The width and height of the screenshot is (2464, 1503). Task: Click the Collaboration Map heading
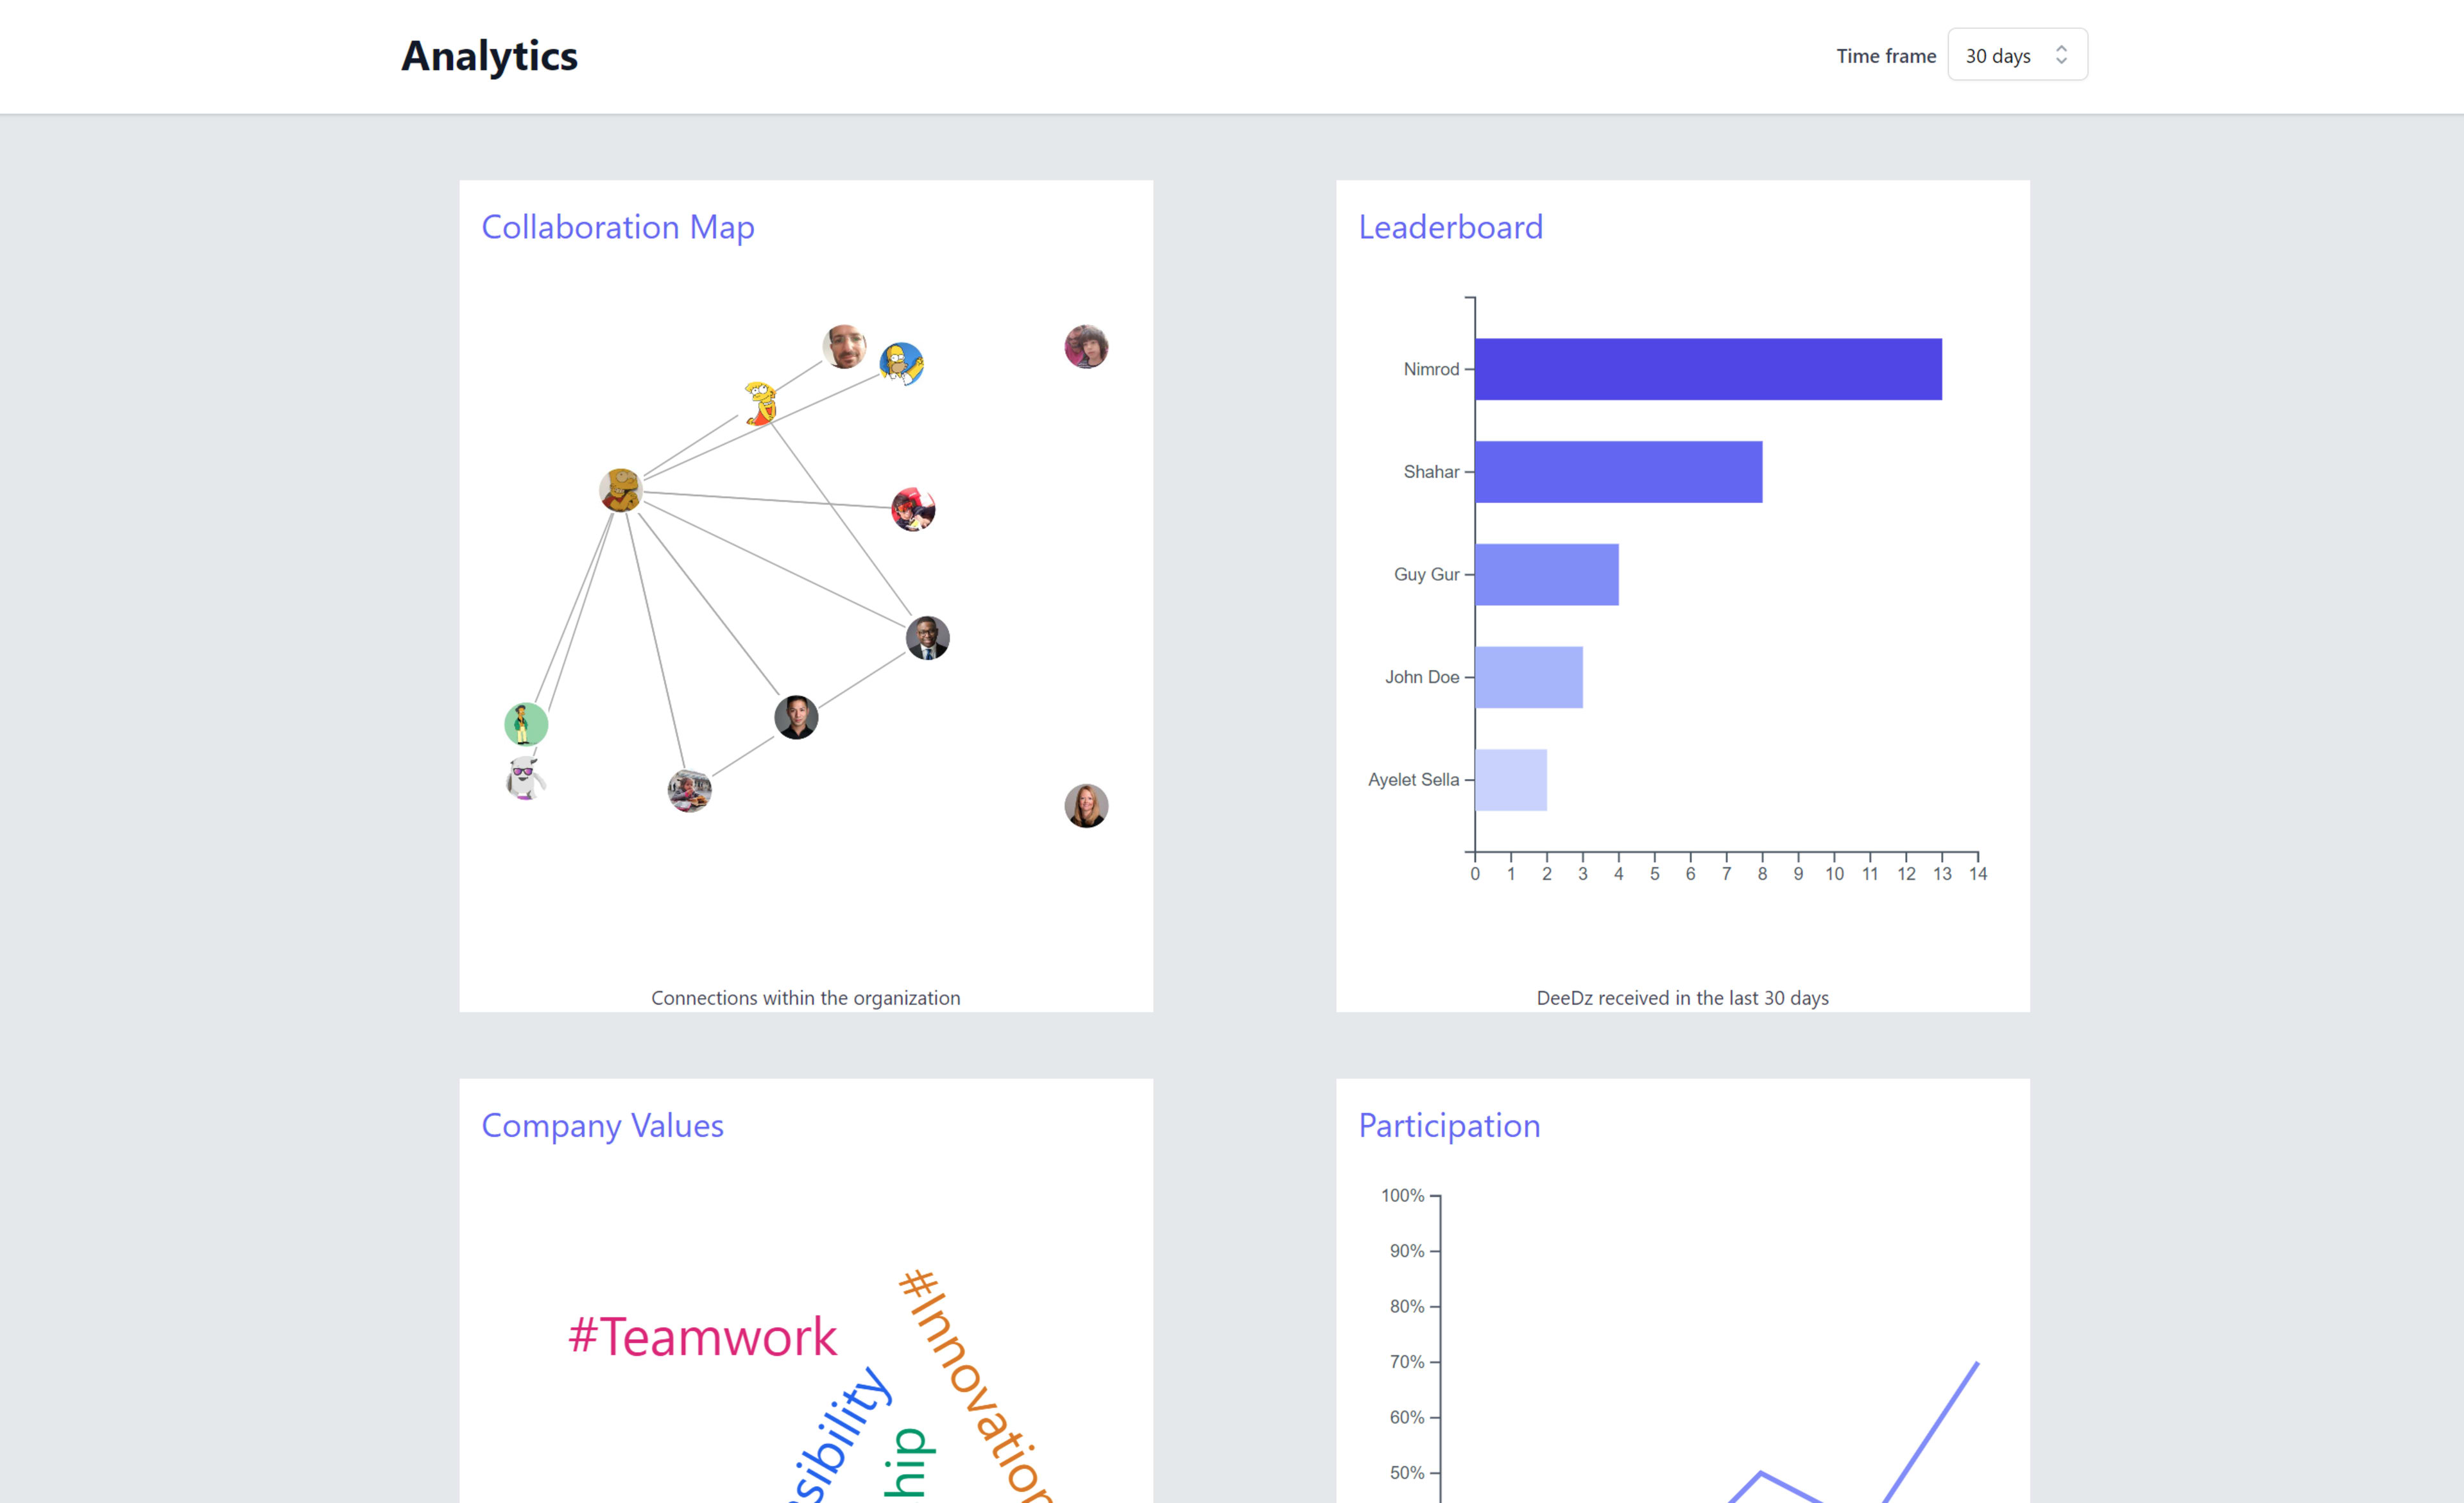tap(617, 227)
